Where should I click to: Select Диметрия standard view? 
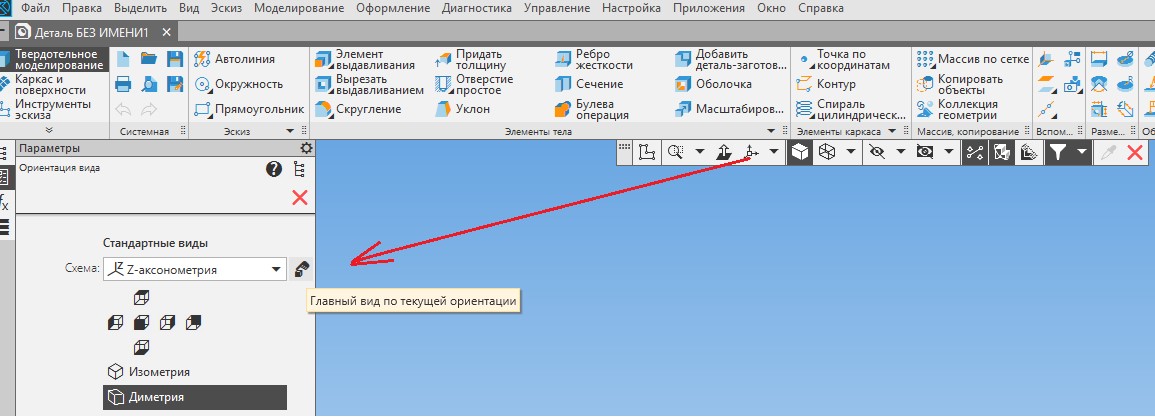click(x=194, y=397)
